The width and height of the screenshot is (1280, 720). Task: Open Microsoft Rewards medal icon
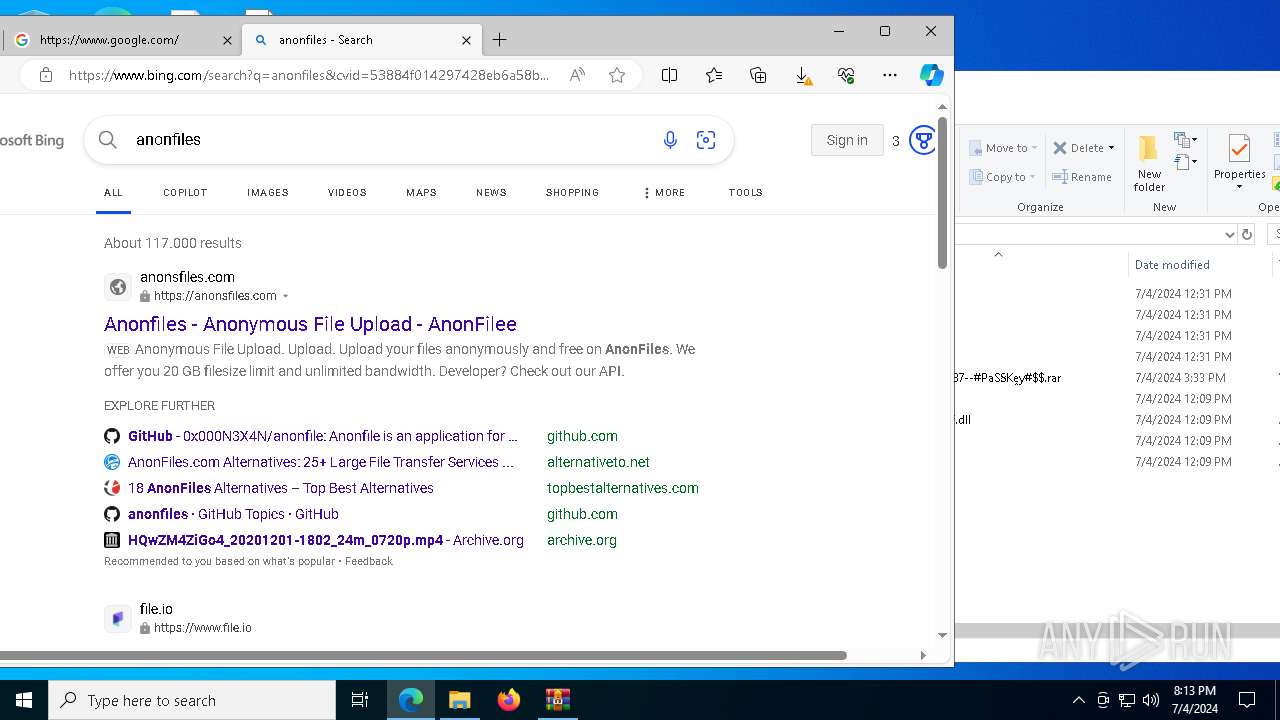coord(923,140)
